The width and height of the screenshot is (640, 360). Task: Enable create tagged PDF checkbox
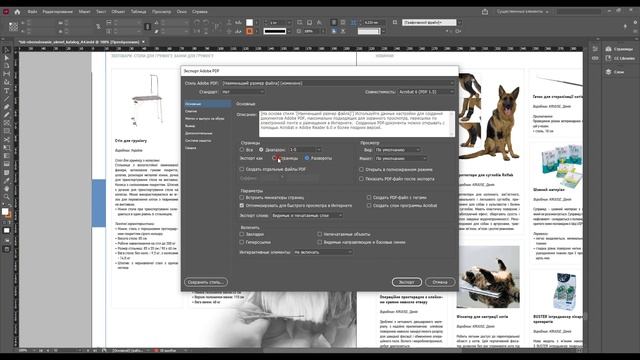coord(369,198)
